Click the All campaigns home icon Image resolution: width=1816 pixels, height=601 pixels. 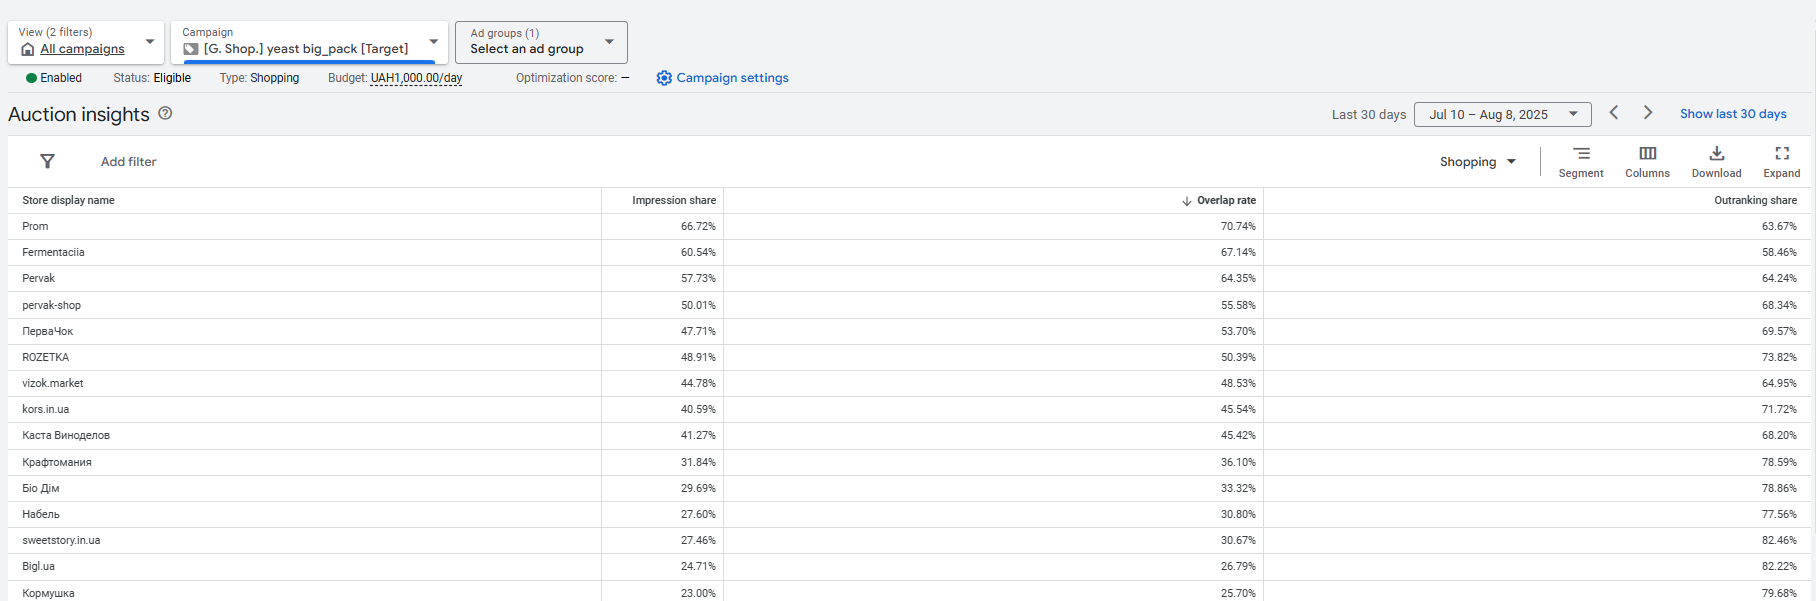pyautogui.click(x=27, y=49)
